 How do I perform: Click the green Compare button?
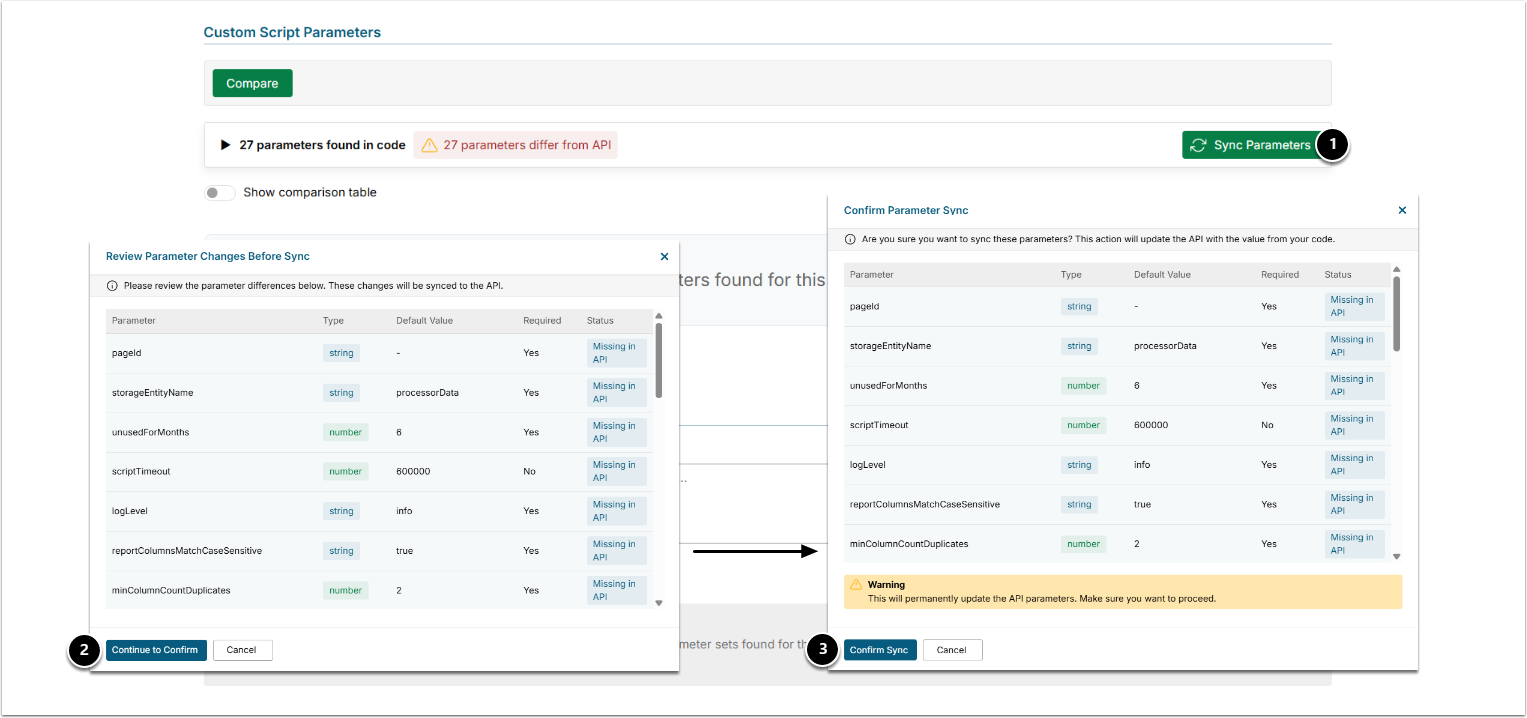click(x=252, y=83)
